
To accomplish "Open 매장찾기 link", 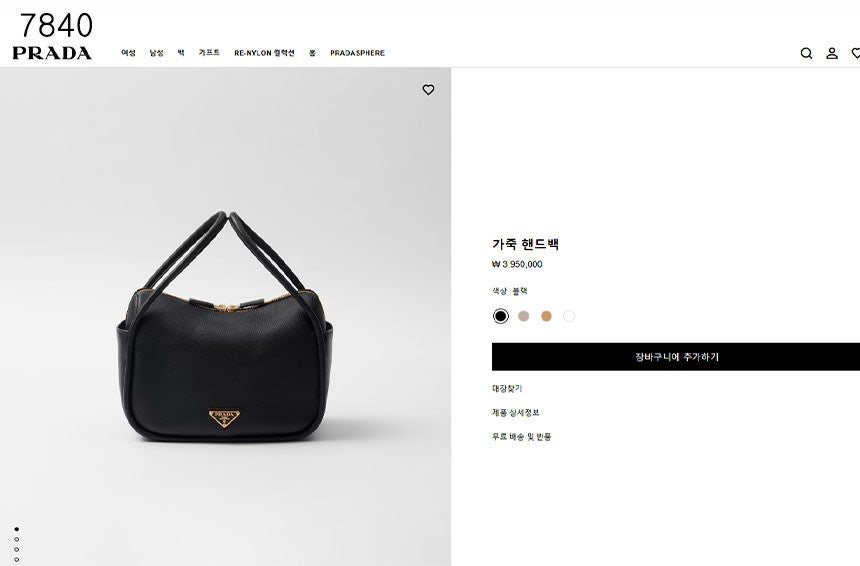I will pyautogui.click(x=507, y=388).
